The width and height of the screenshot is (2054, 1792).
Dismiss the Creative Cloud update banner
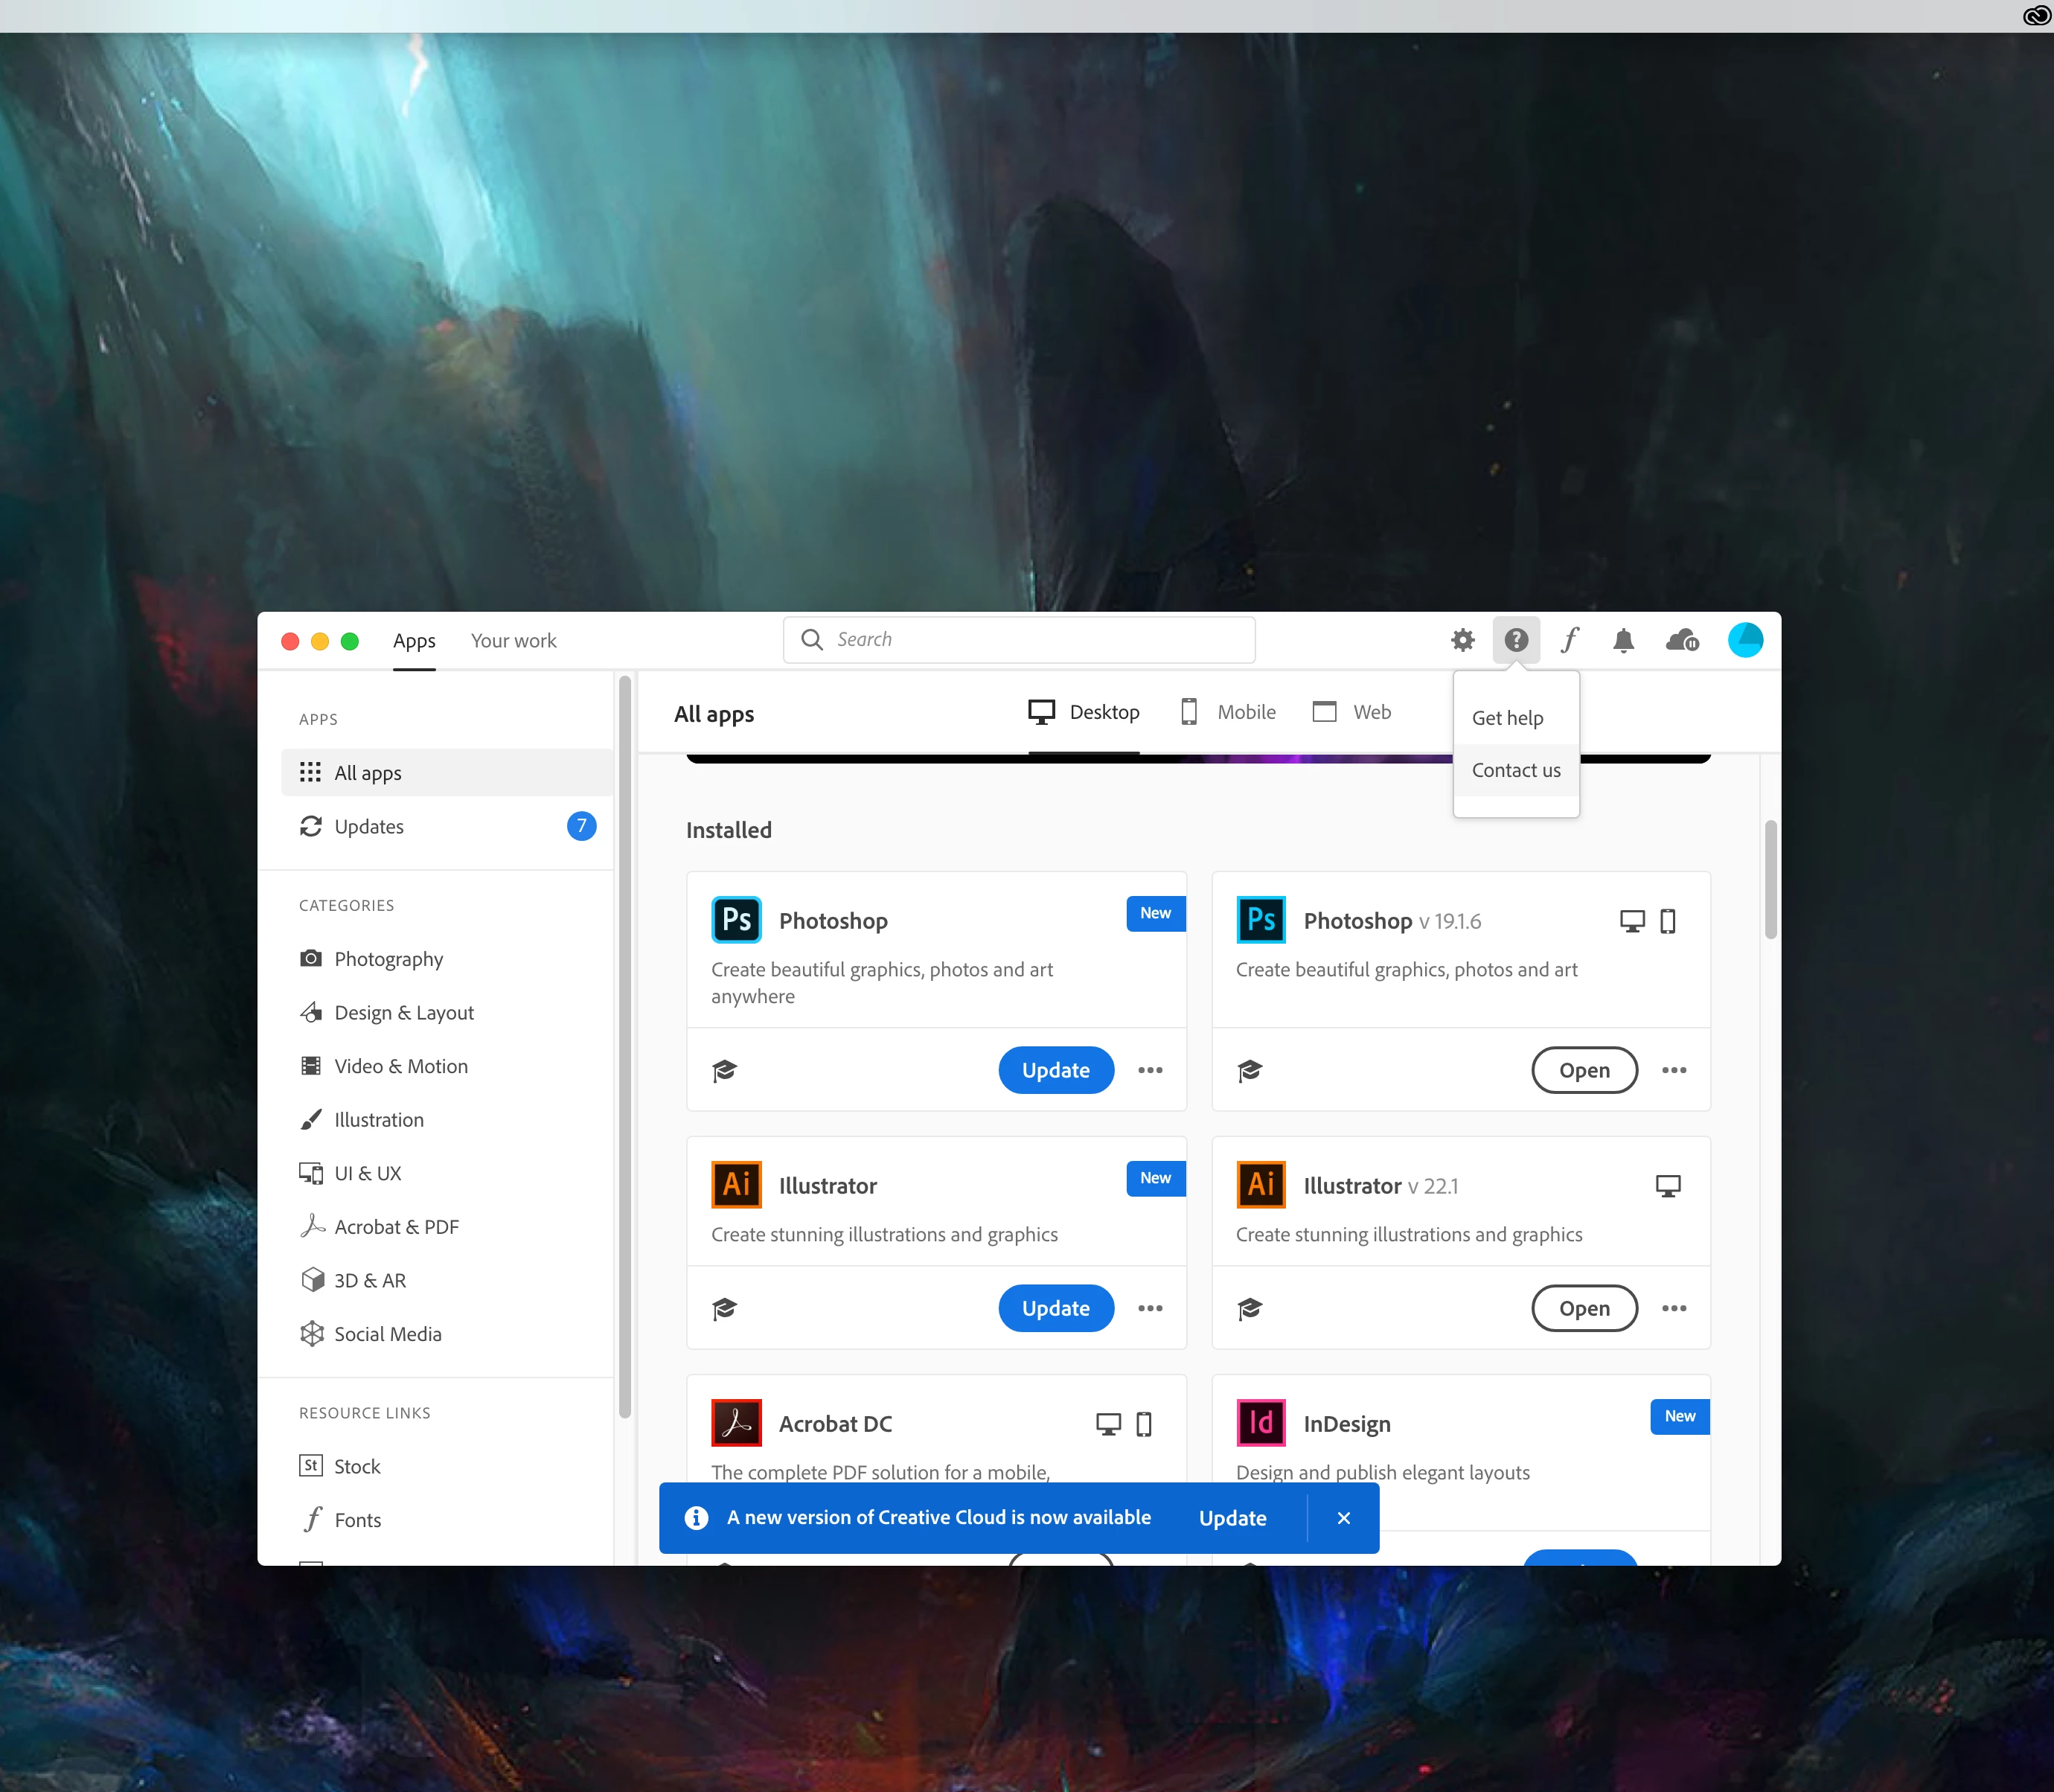click(1343, 1518)
